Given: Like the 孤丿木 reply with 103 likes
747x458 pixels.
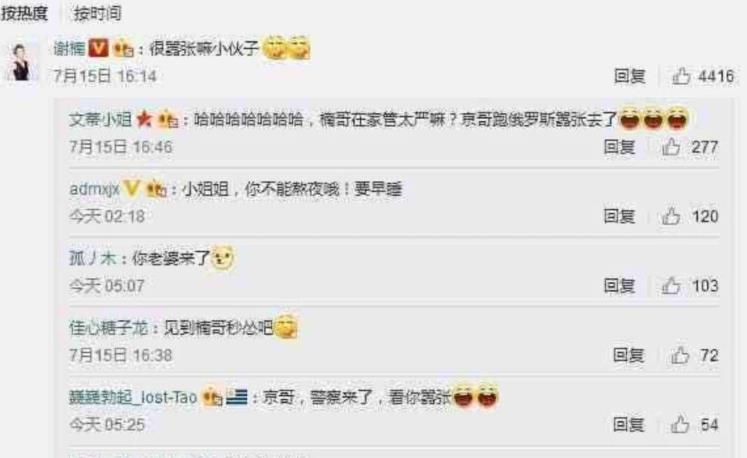Looking at the screenshot, I should pyautogui.click(x=671, y=286).
